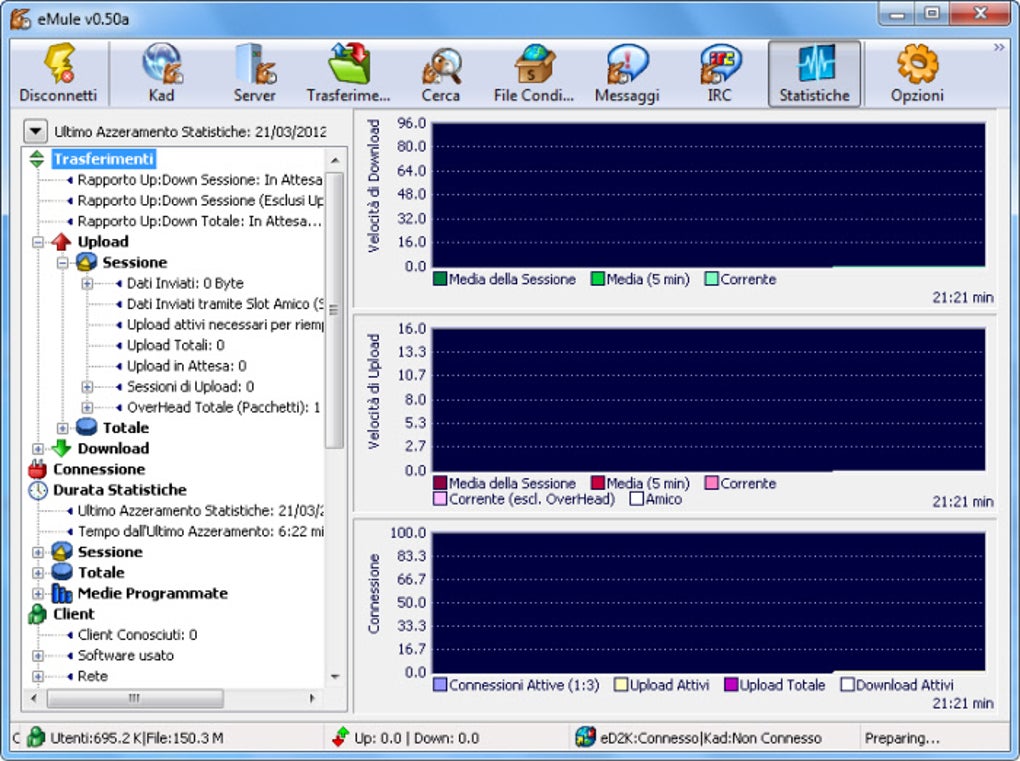Open the Messaggi messages view

tap(627, 73)
